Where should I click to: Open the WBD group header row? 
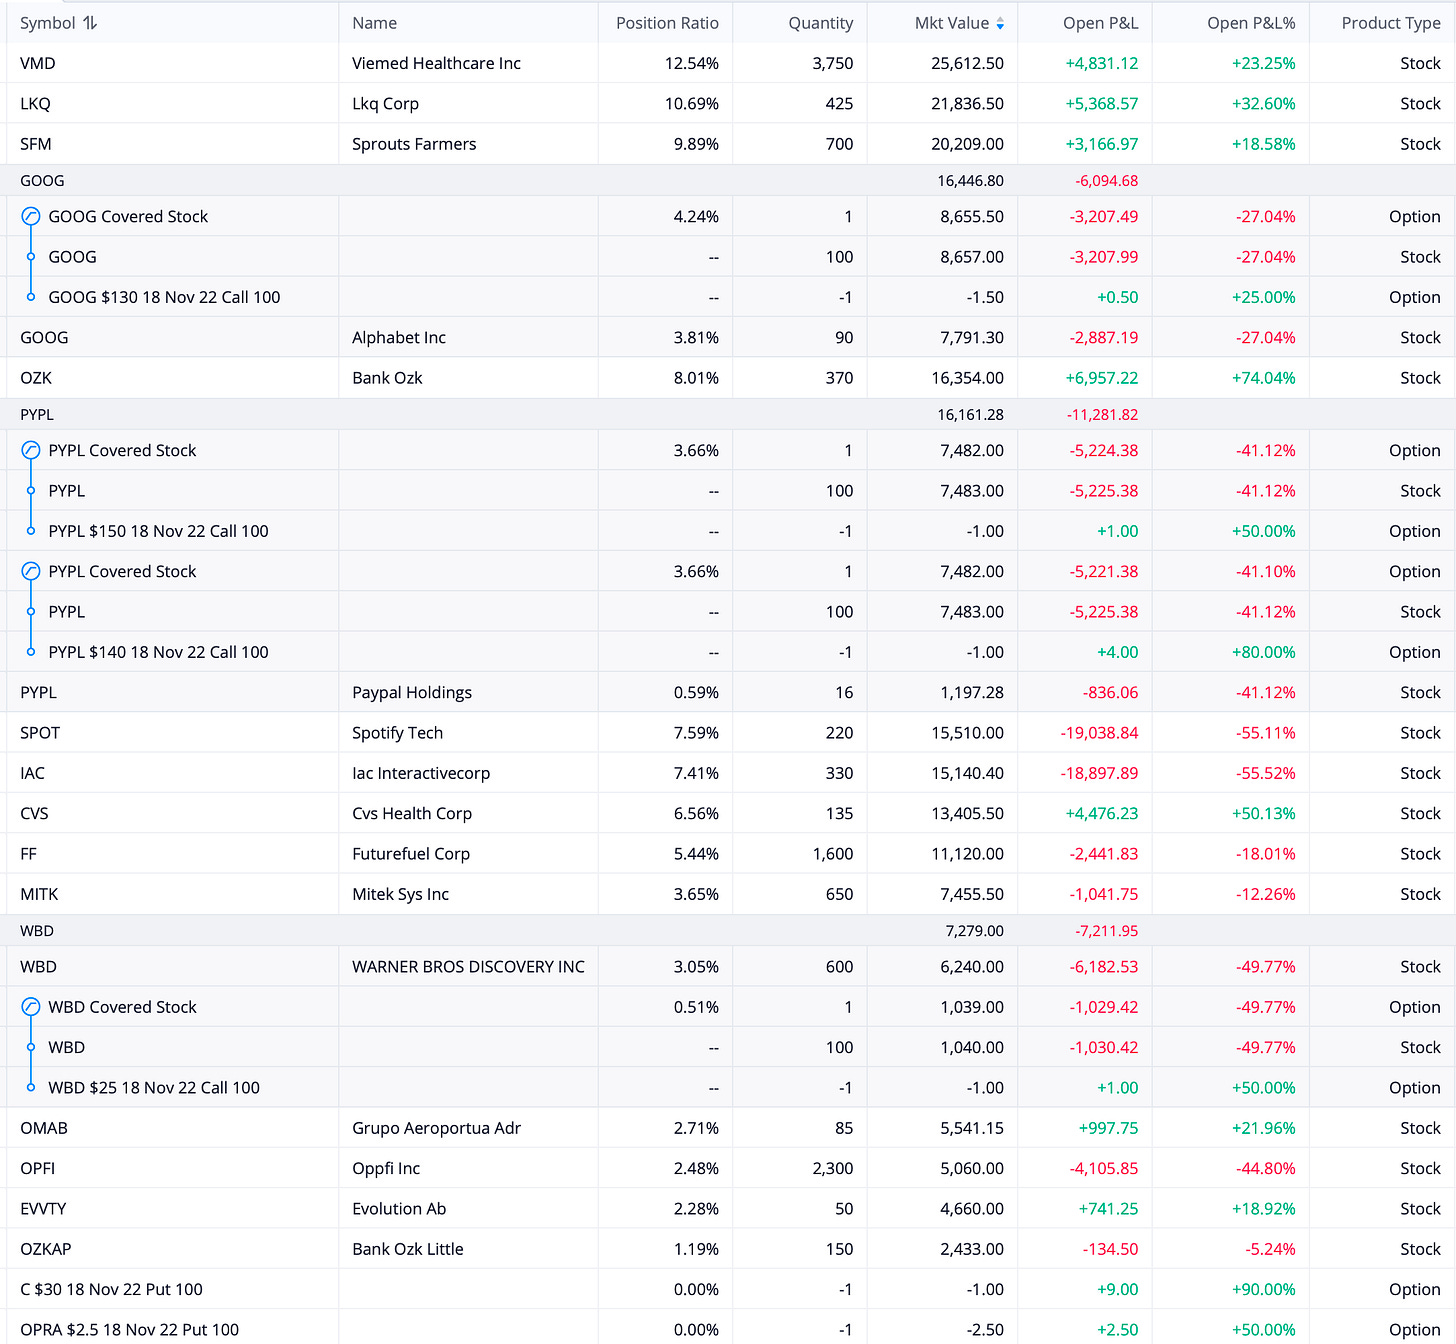tap(728, 931)
